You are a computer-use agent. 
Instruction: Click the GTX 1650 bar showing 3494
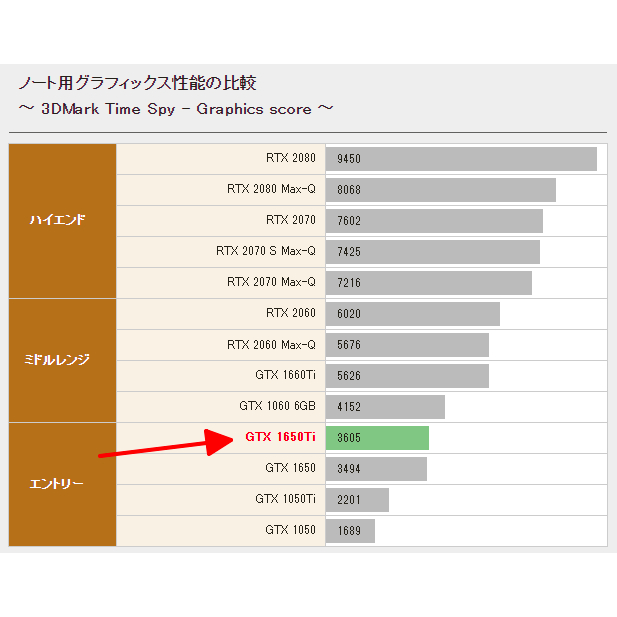(376, 469)
